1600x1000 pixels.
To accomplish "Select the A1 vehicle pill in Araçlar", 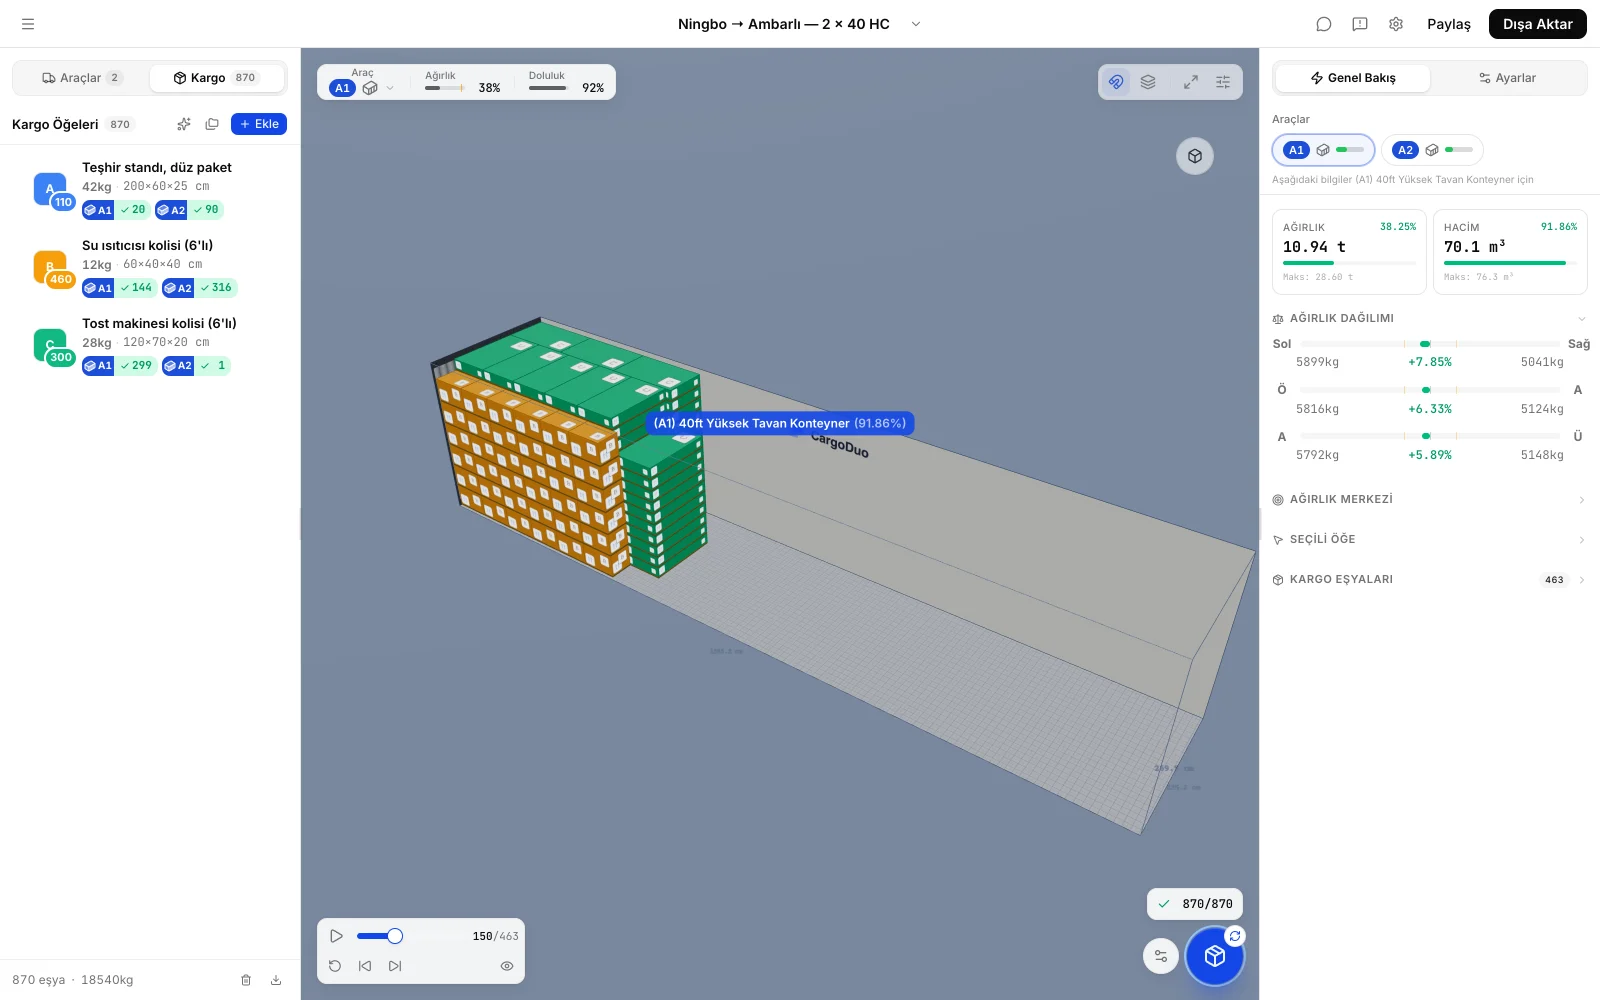I will point(1323,150).
